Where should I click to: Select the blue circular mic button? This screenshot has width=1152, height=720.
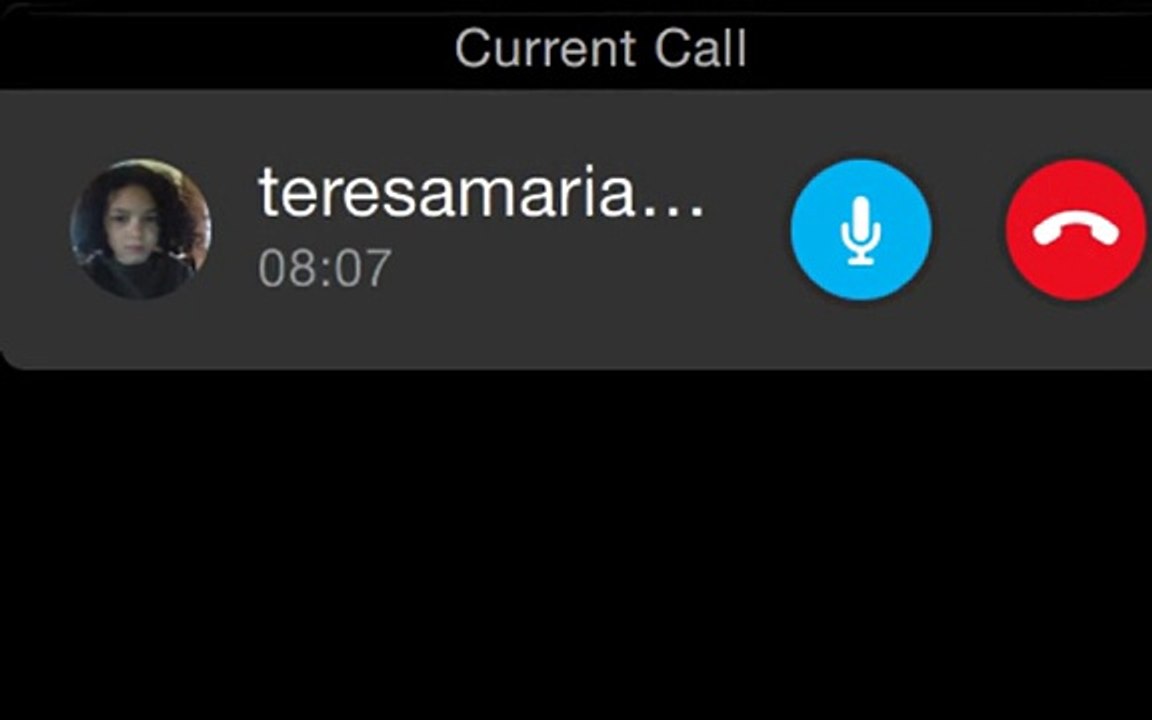coord(861,229)
